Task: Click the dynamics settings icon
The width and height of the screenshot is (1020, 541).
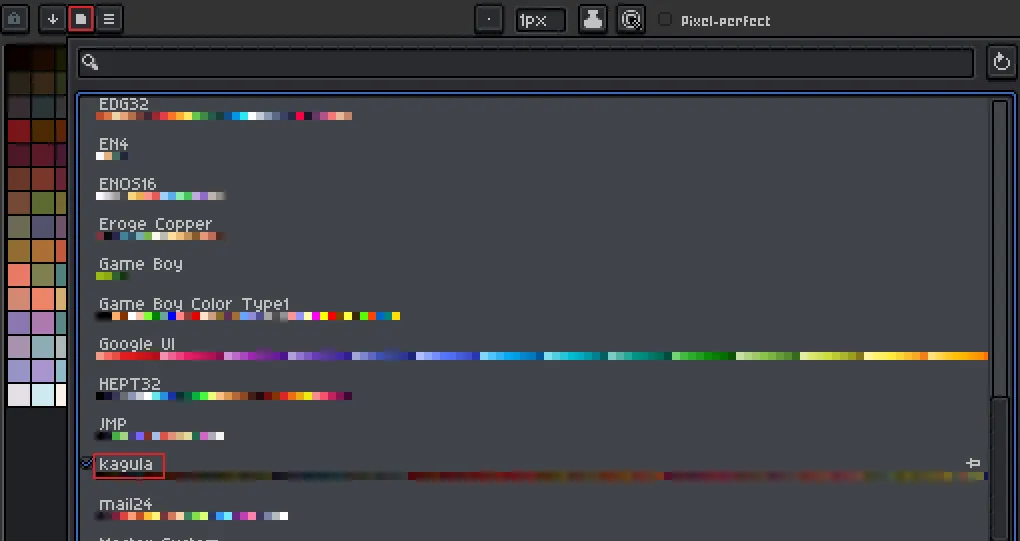Action: [x=631, y=19]
